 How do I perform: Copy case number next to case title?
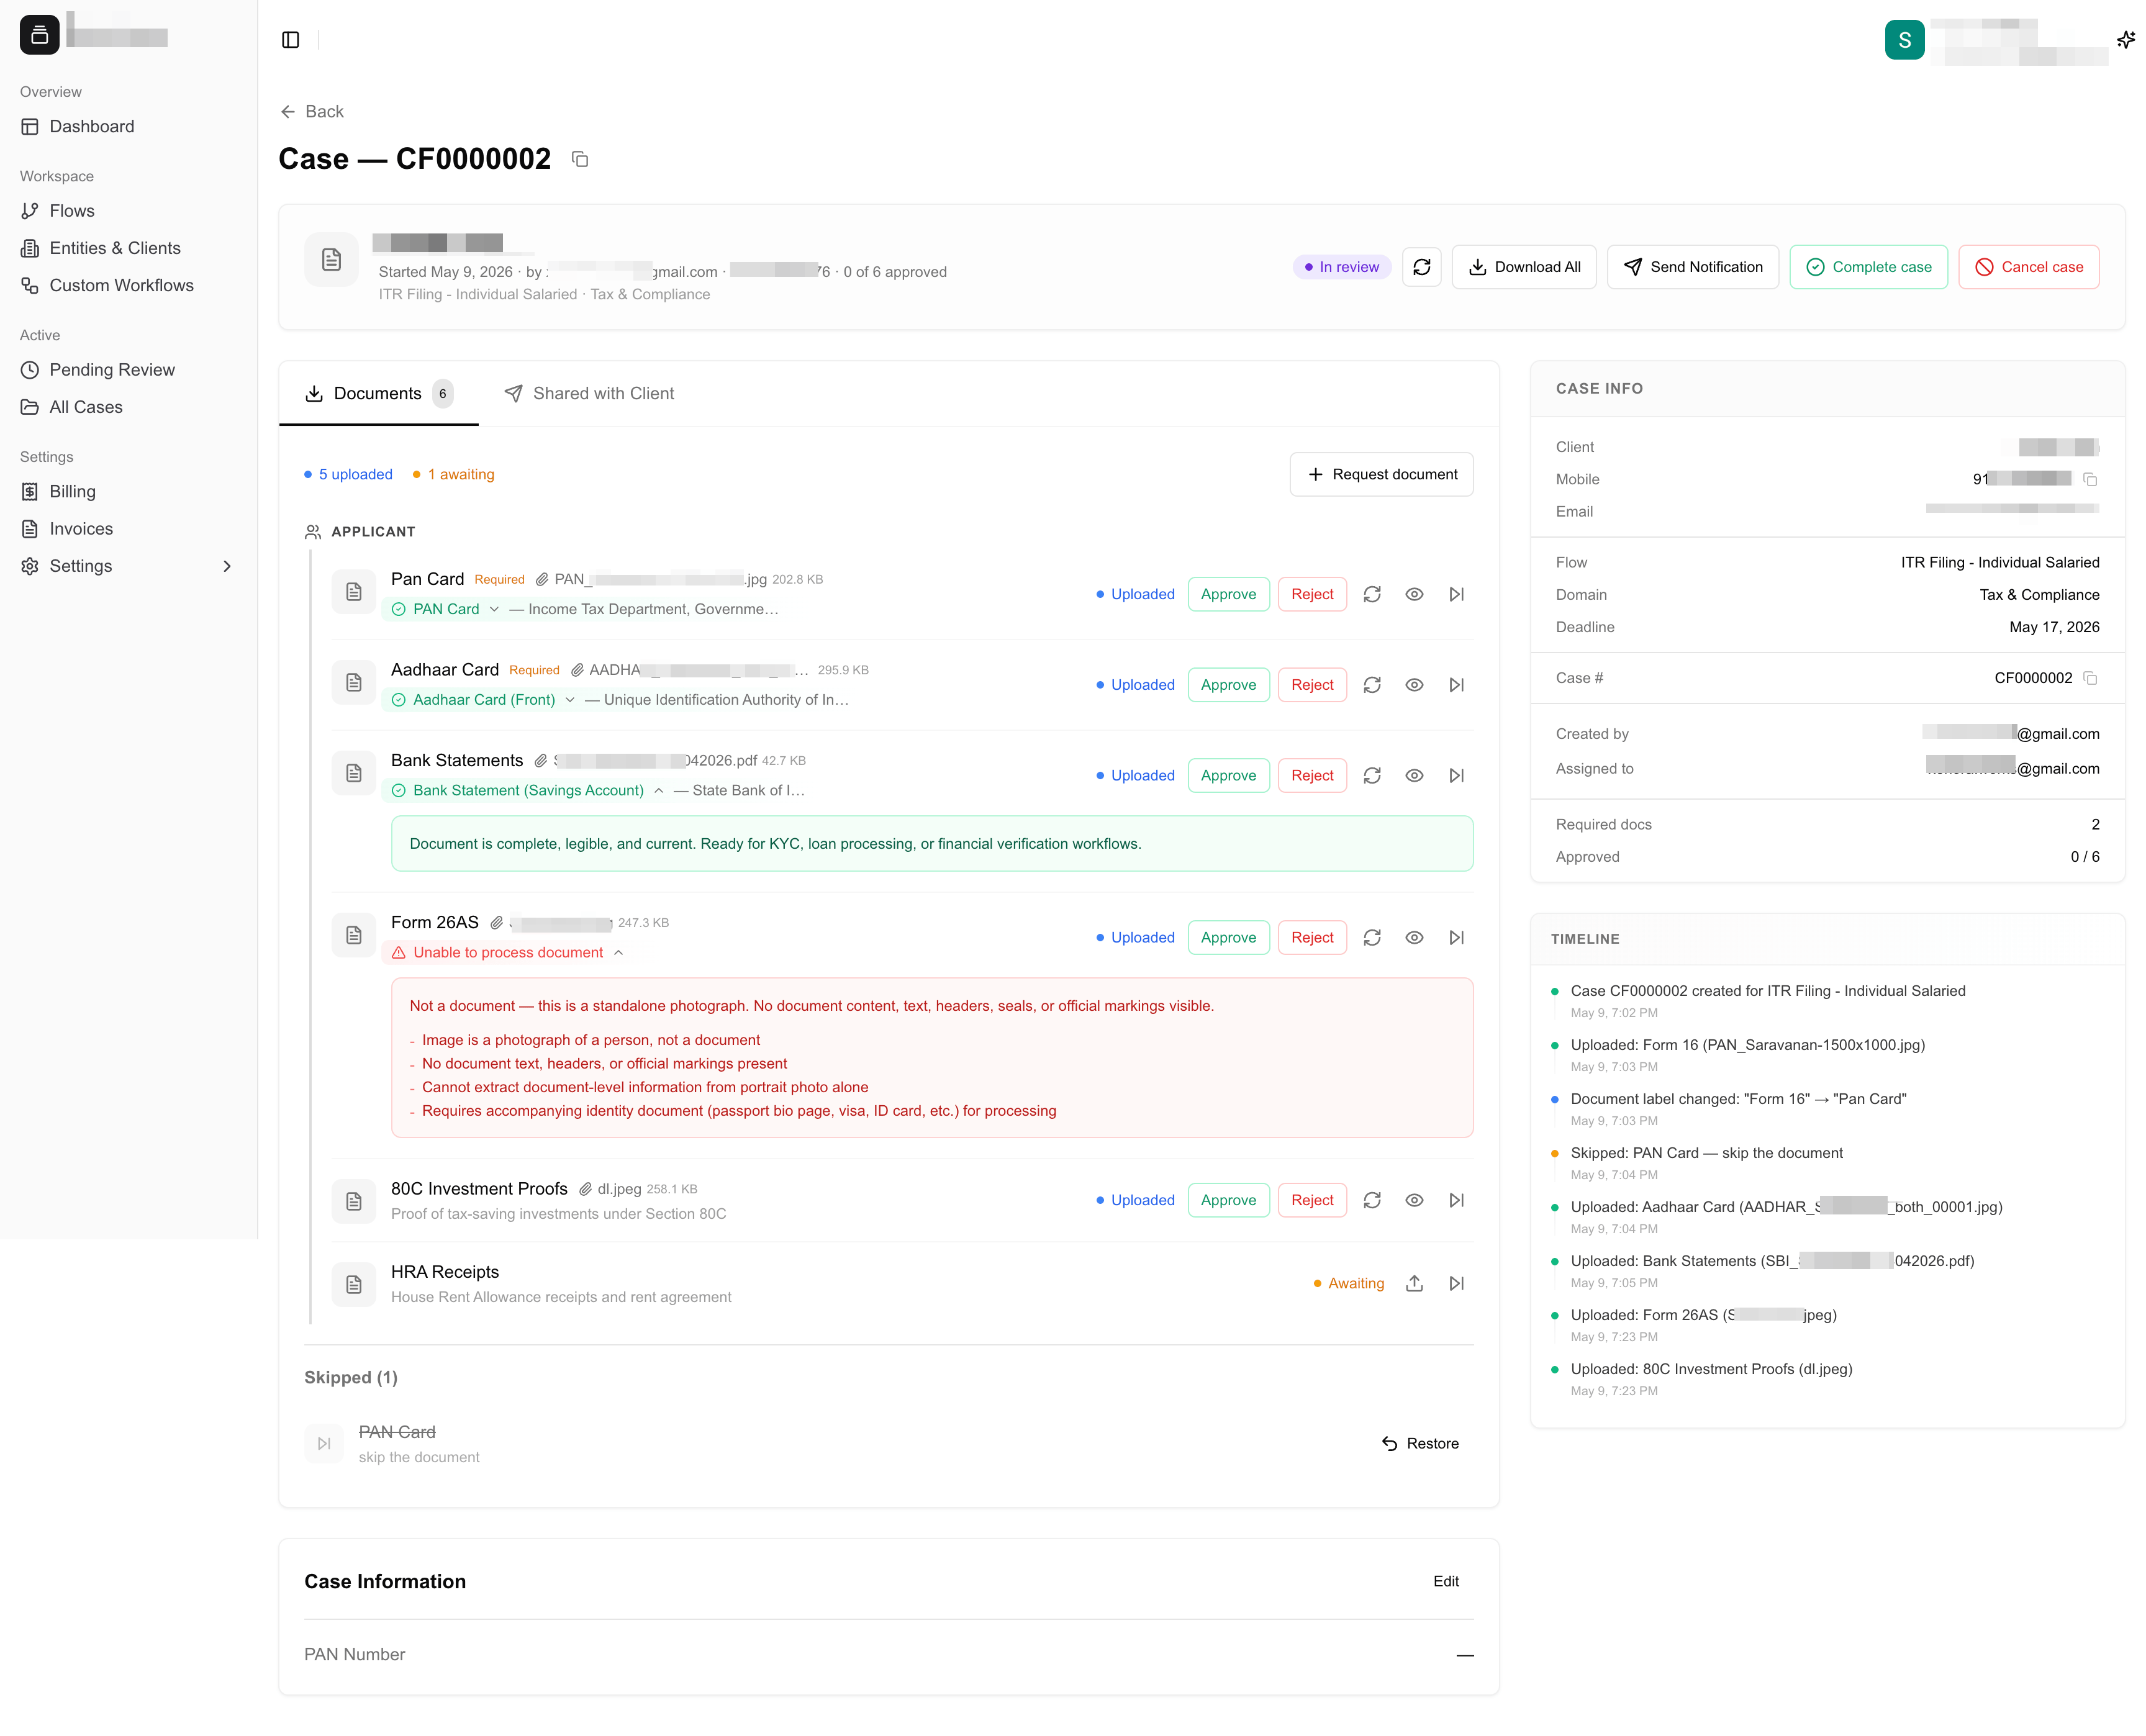coord(580,159)
